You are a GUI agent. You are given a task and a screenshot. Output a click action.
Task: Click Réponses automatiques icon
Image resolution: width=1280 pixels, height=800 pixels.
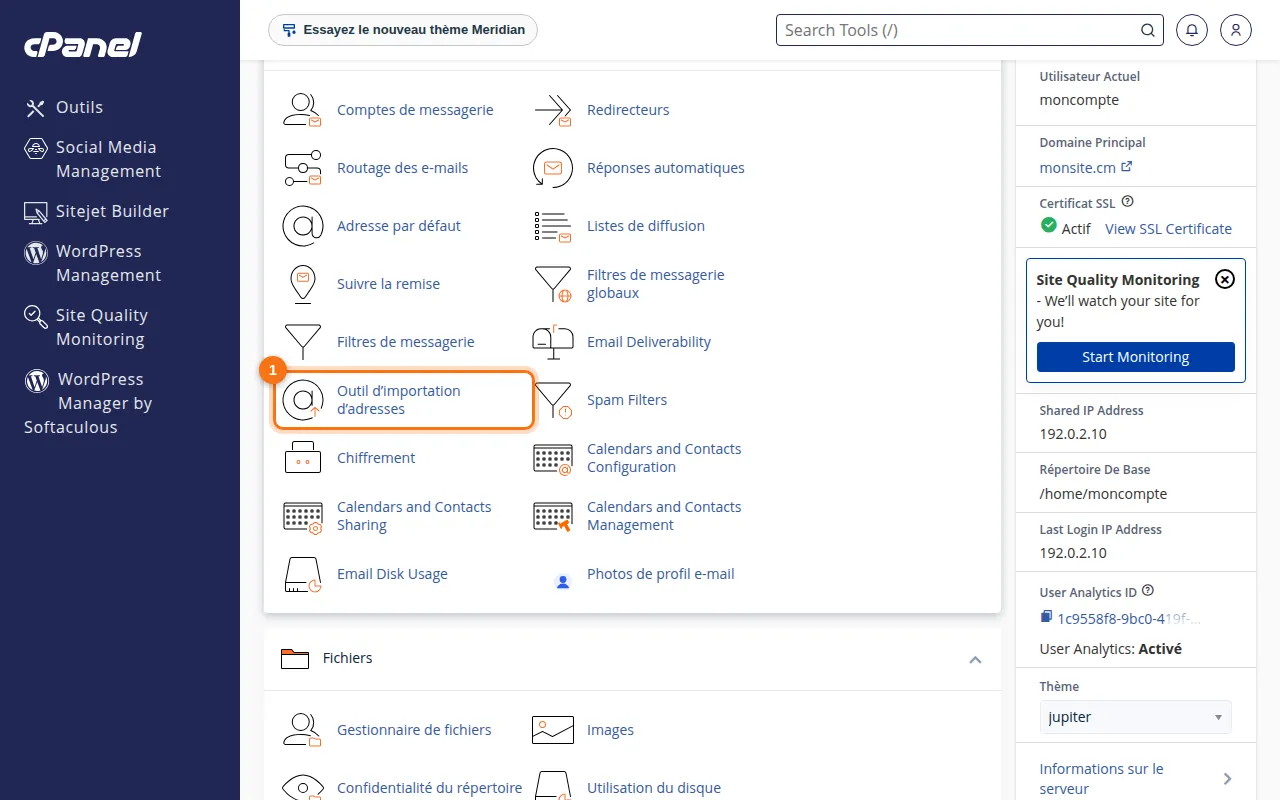[553, 168]
